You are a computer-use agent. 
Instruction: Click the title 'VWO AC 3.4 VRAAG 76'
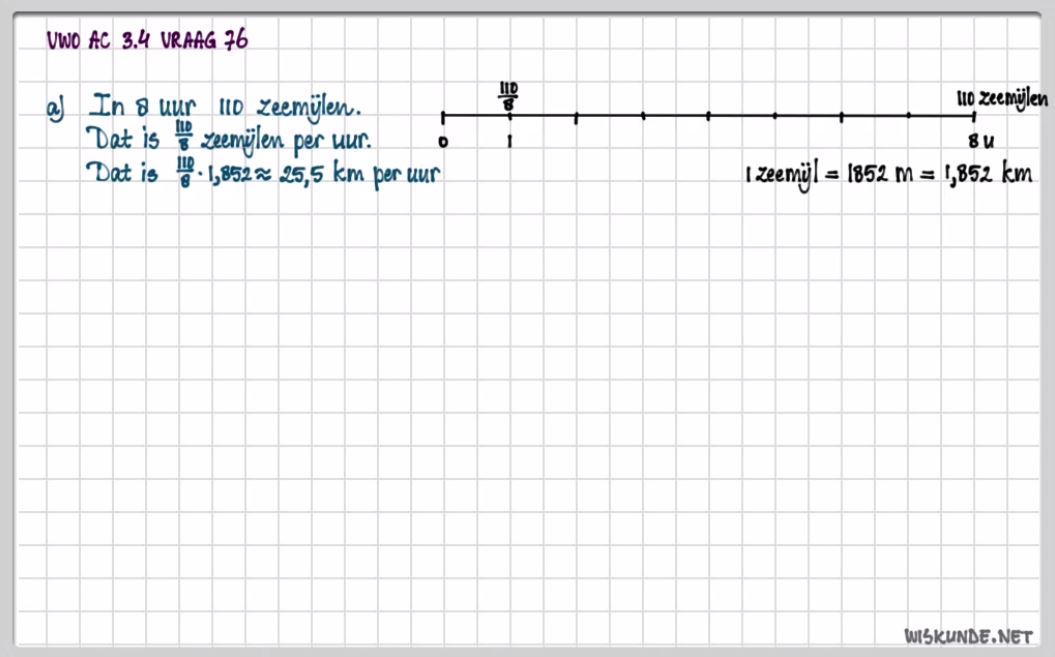click(x=147, y=41)
